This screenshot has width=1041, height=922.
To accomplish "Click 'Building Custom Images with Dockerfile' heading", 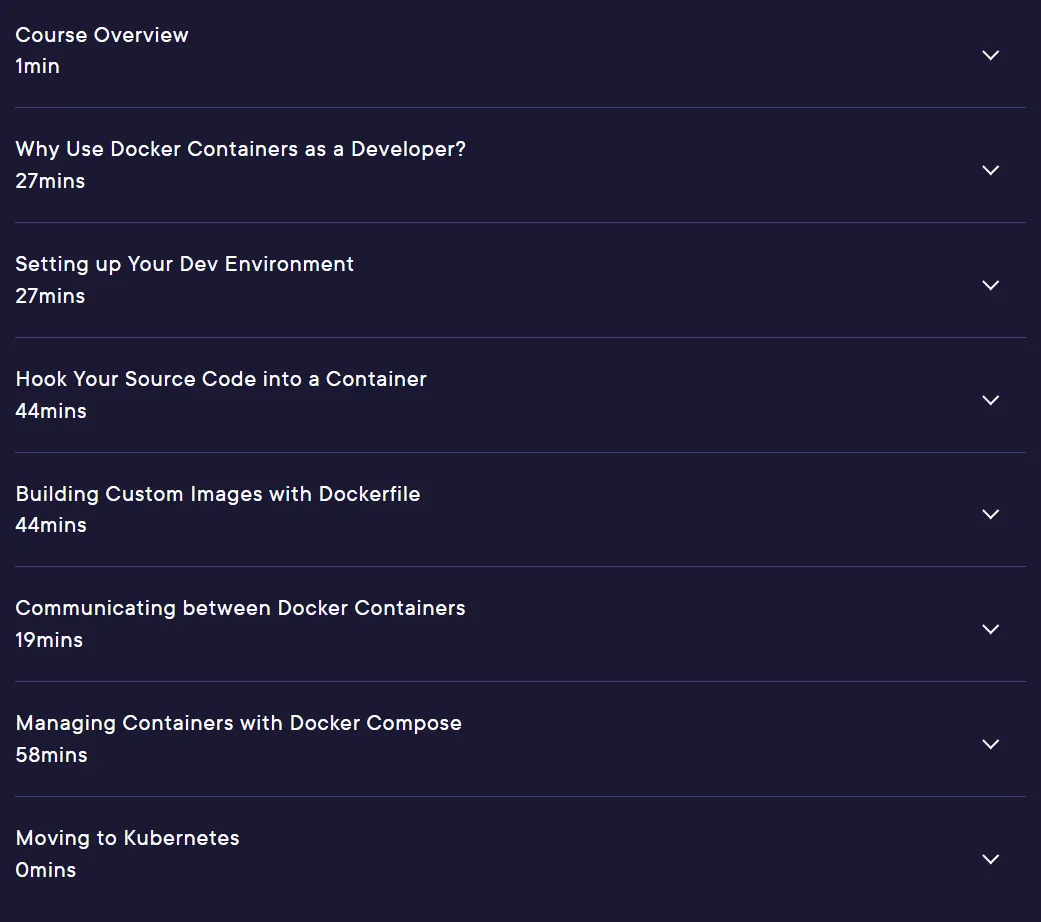I will click(218, 494).
